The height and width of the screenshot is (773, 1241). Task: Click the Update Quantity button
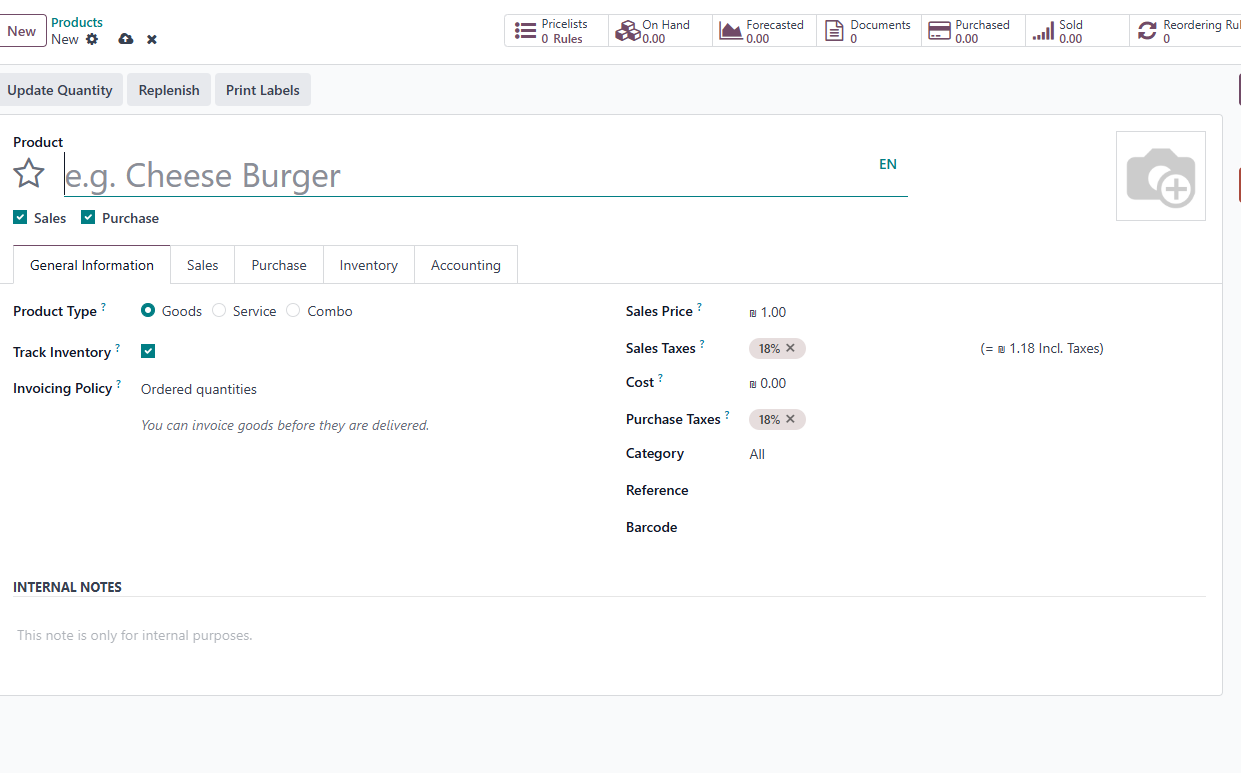60,90
